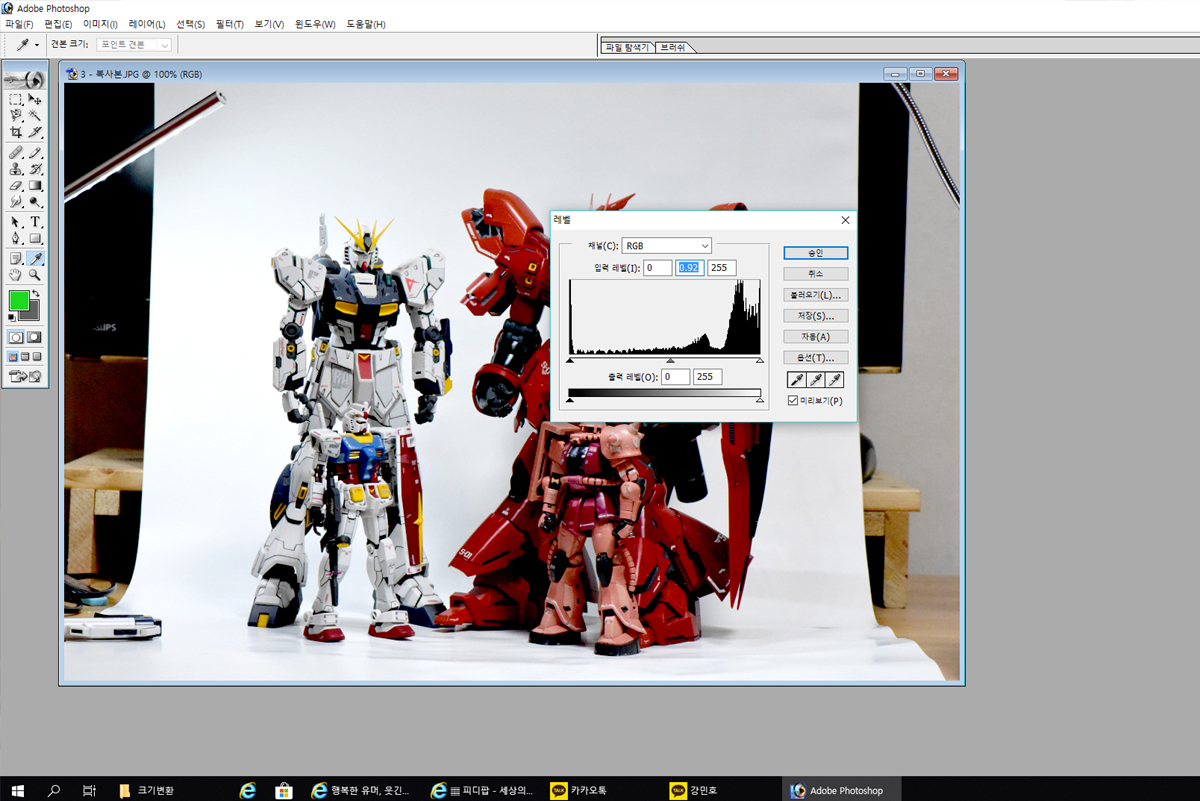The height and width of the screenshot is (801, 1200).
Task: Select the Eyedropper tool in toolbox
Action: coord(35,259)
